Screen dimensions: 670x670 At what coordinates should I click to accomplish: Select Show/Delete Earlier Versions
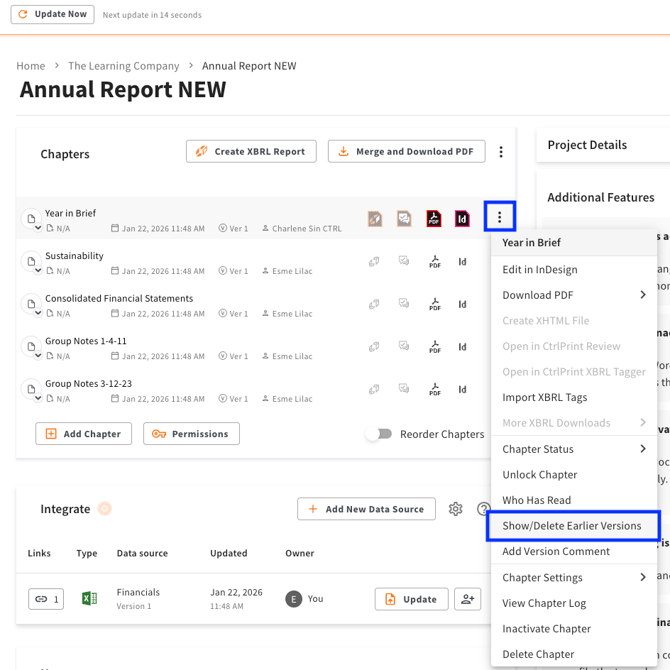tap(572, 526)
